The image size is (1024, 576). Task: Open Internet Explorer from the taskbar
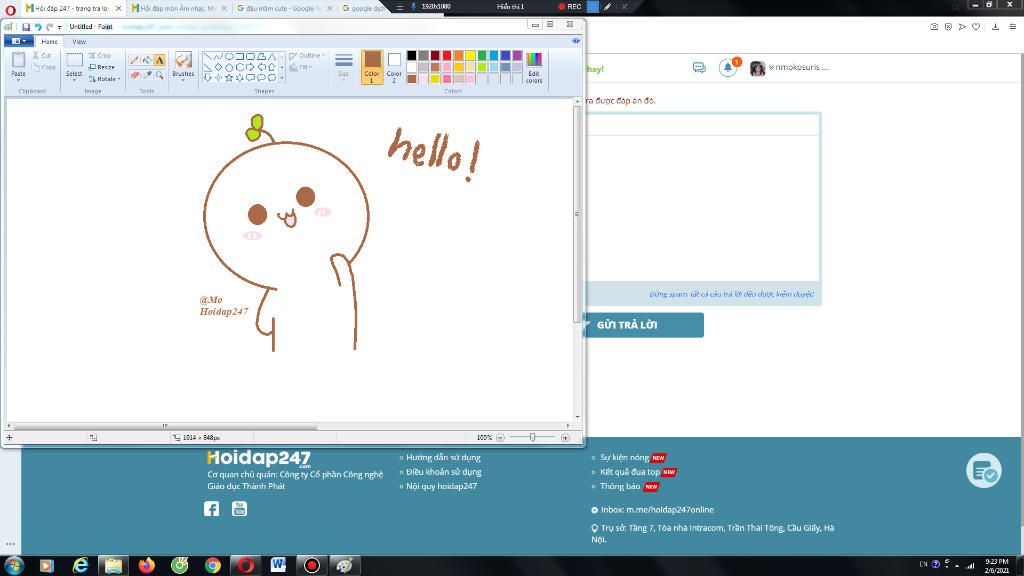80,565
